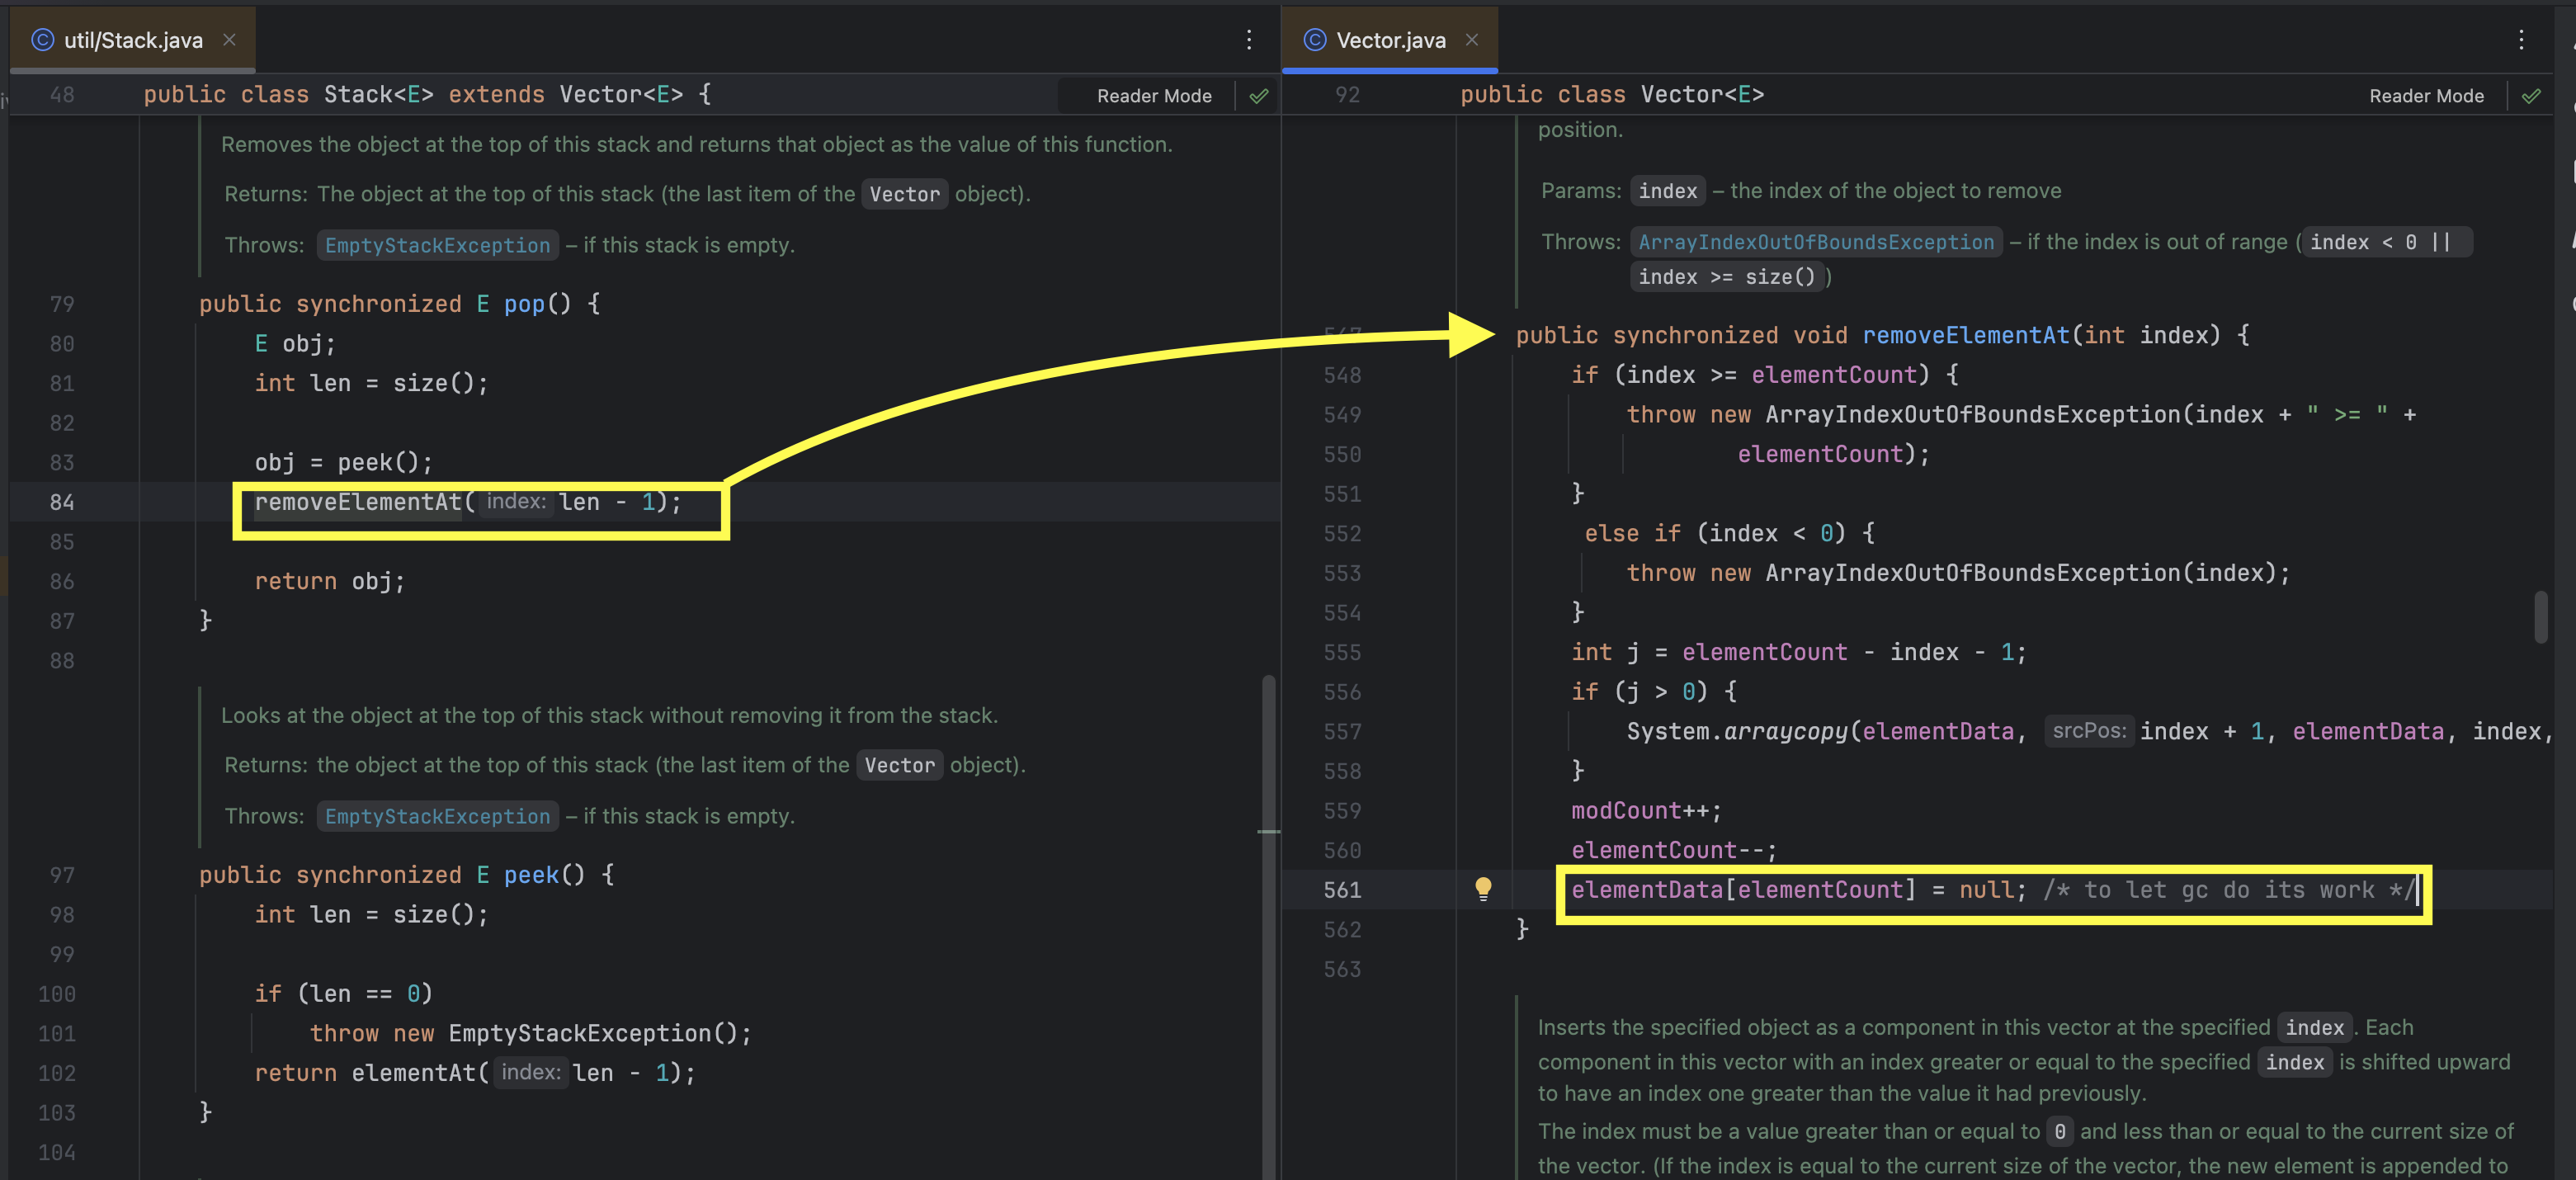
Task: Close the Vector.java tab
Action: point(1471,40)
